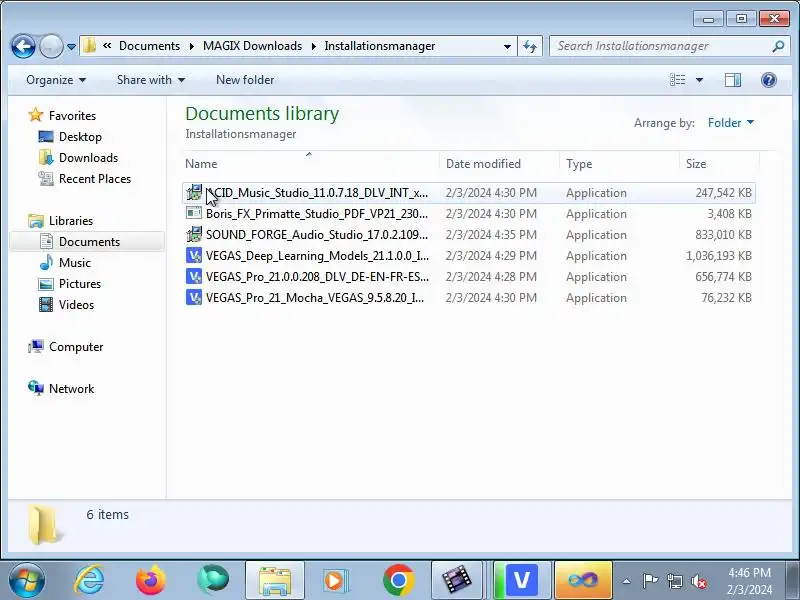Launch Firefox from taskbar
Viewport: 800px width, 600px height.
pos(151,581)
